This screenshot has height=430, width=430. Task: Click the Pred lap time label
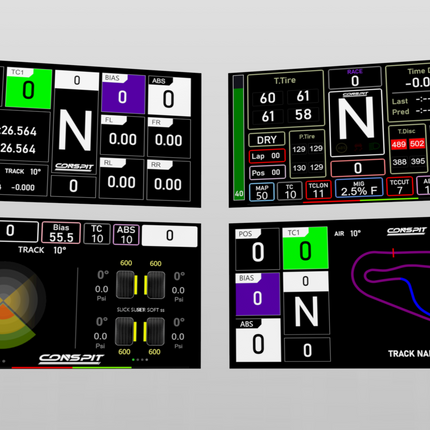coord(400,112)
